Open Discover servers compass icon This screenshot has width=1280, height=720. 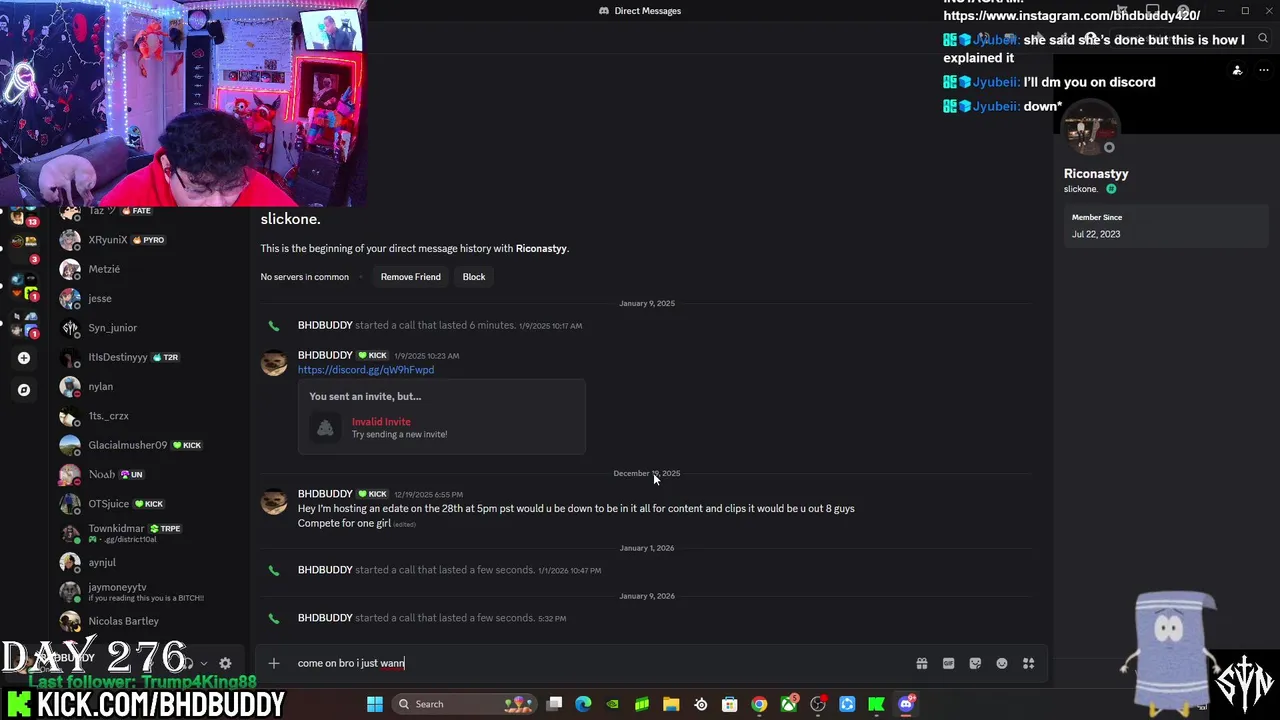tap(24, 390)
